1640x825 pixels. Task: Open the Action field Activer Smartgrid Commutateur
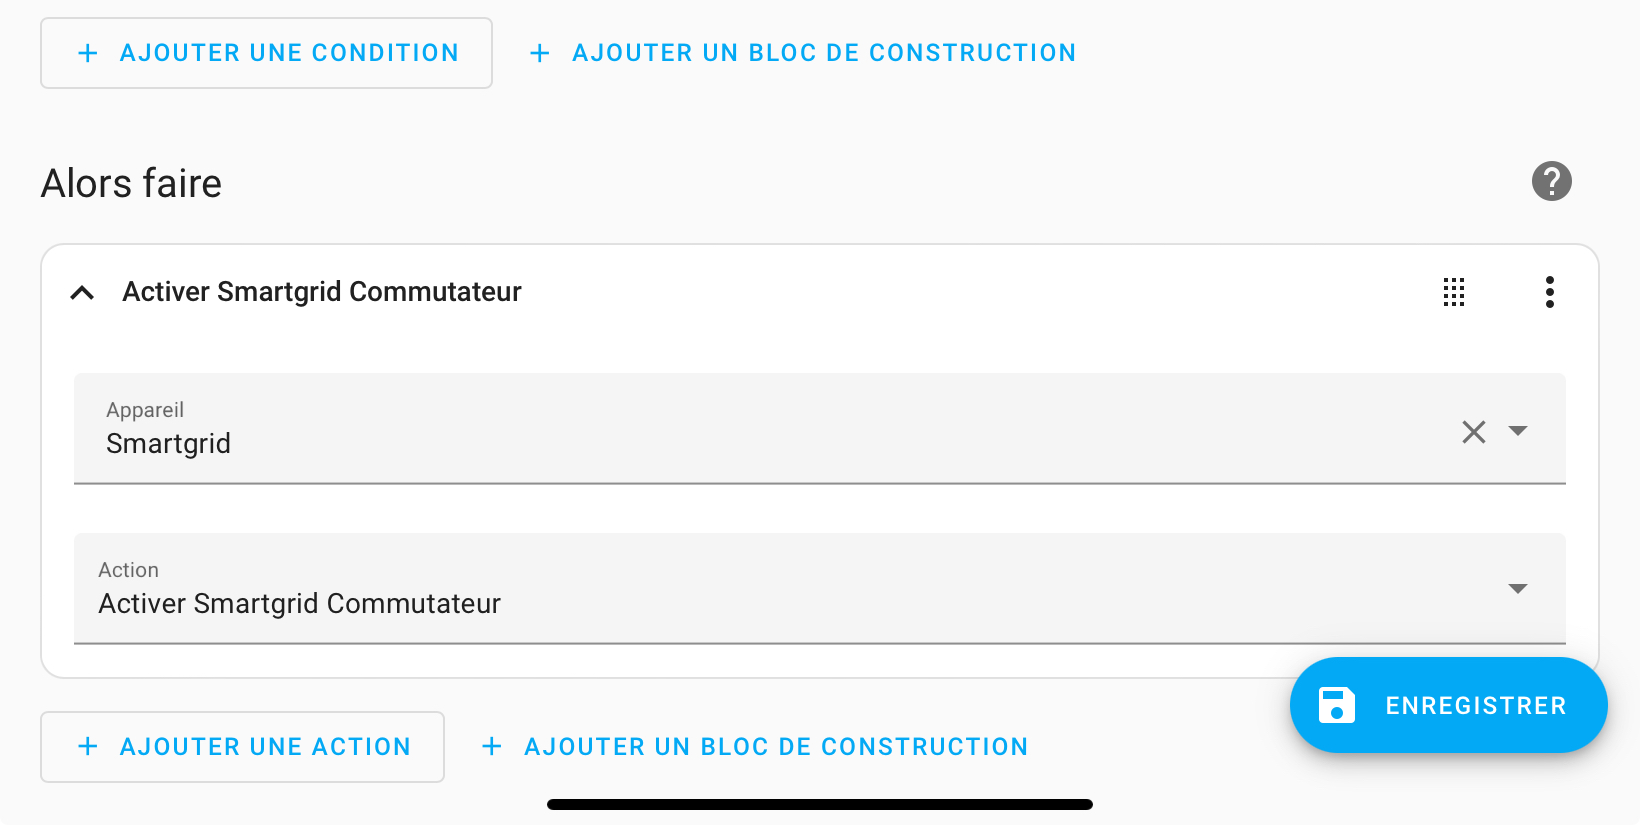pos(819,588)
